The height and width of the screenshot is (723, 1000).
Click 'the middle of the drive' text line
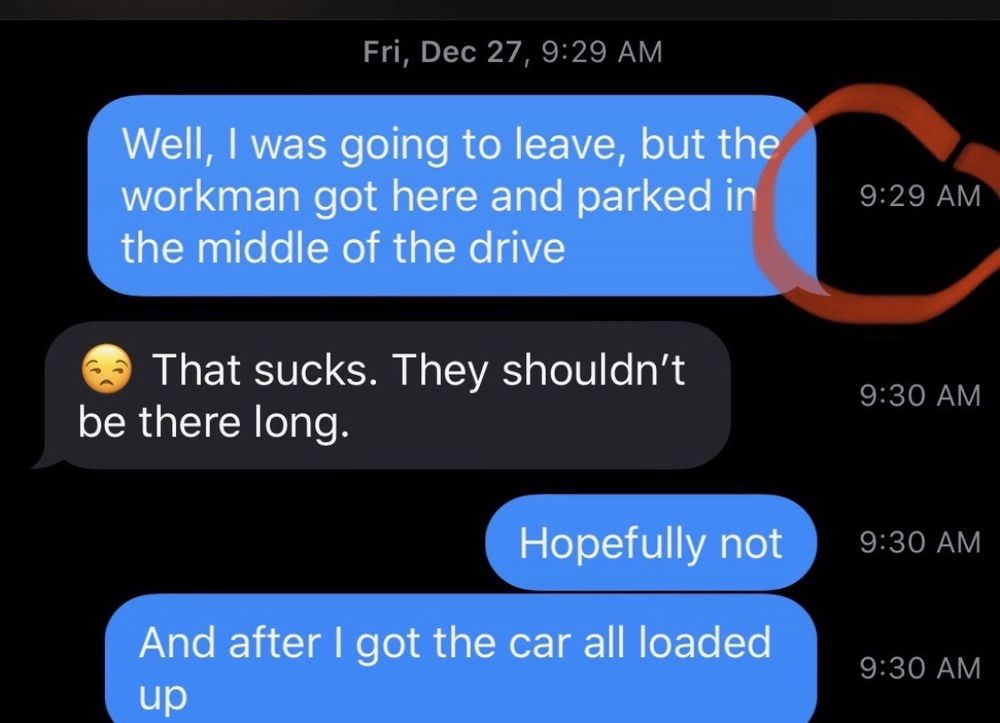point(343,248)
